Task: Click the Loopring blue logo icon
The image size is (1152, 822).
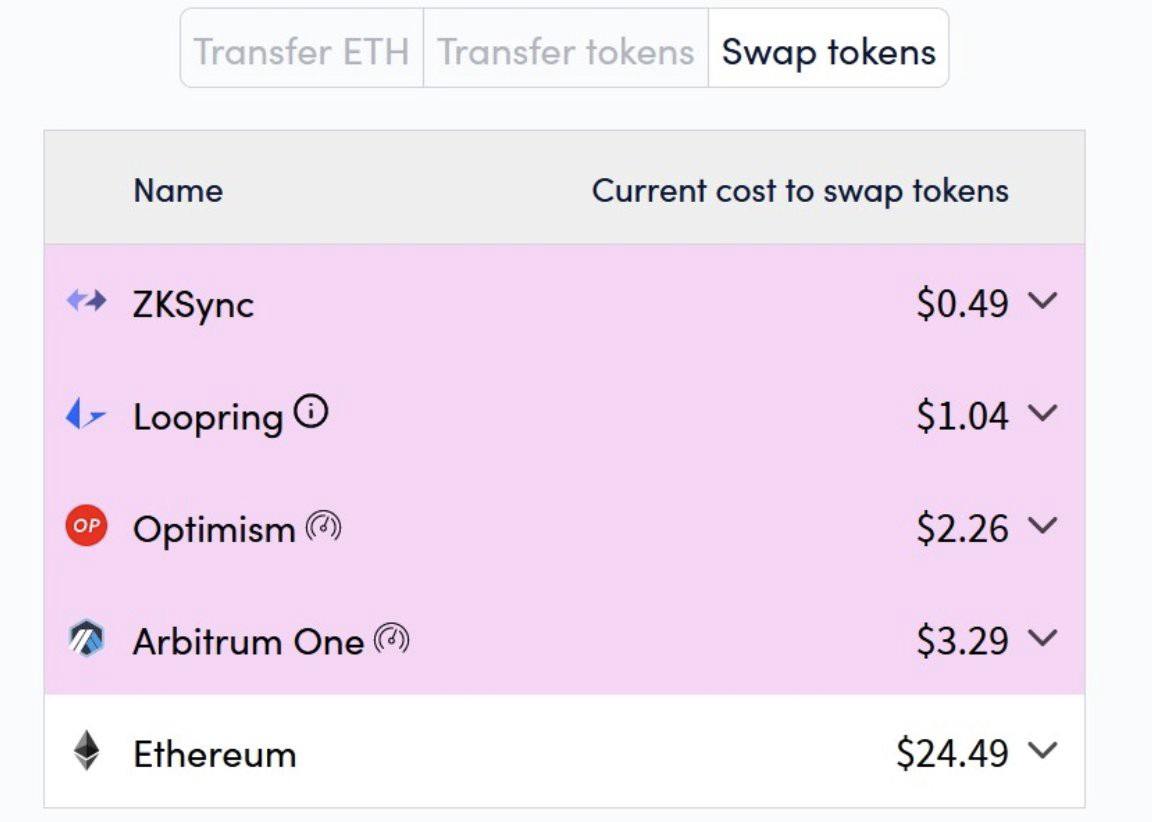Action: [86, 414]
